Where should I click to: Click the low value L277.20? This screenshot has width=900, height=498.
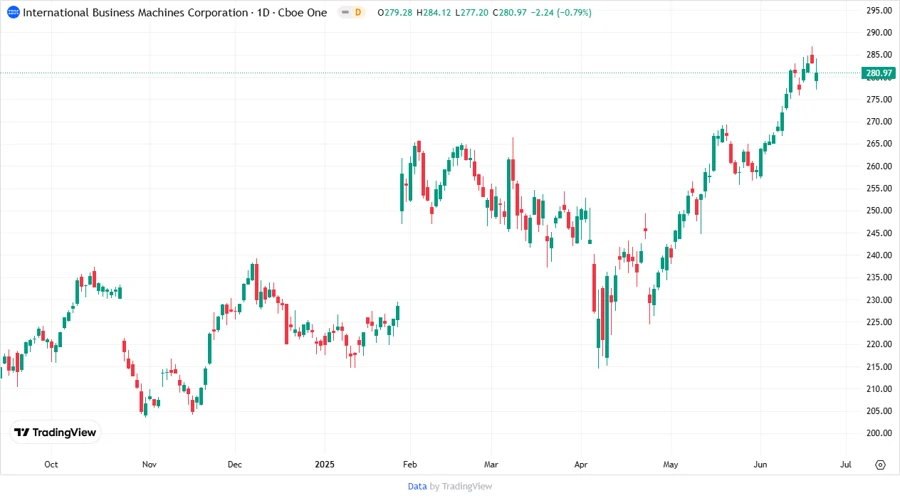click(x=471, y=12)
